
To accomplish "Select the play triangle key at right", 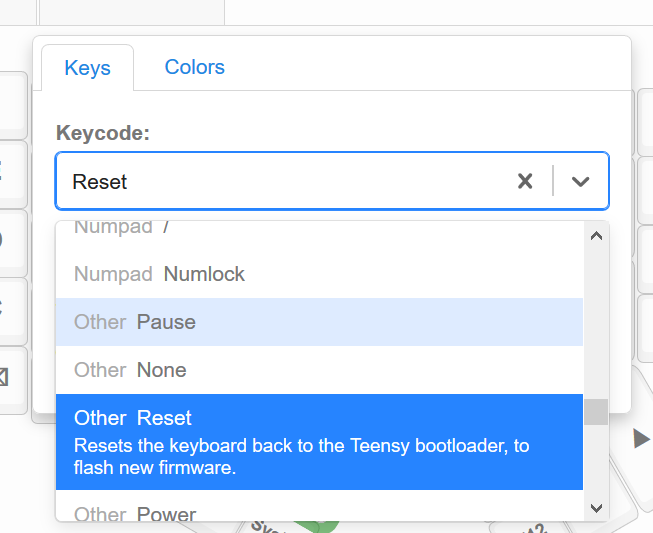I will (x=641, y=438).
